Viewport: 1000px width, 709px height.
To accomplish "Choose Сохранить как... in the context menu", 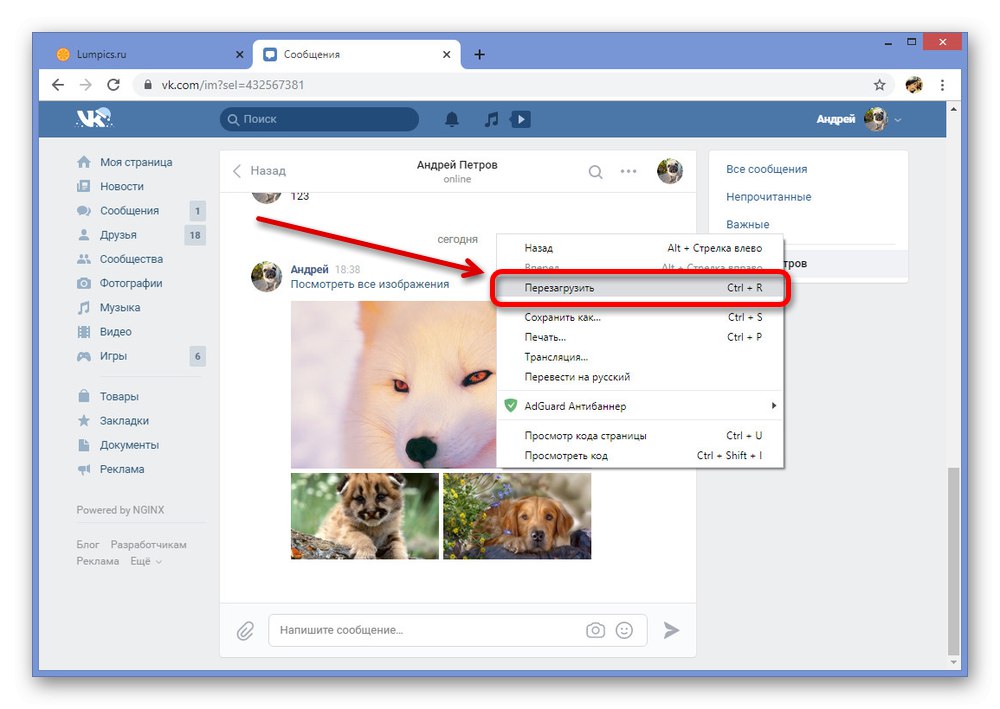I will [640, 317].
